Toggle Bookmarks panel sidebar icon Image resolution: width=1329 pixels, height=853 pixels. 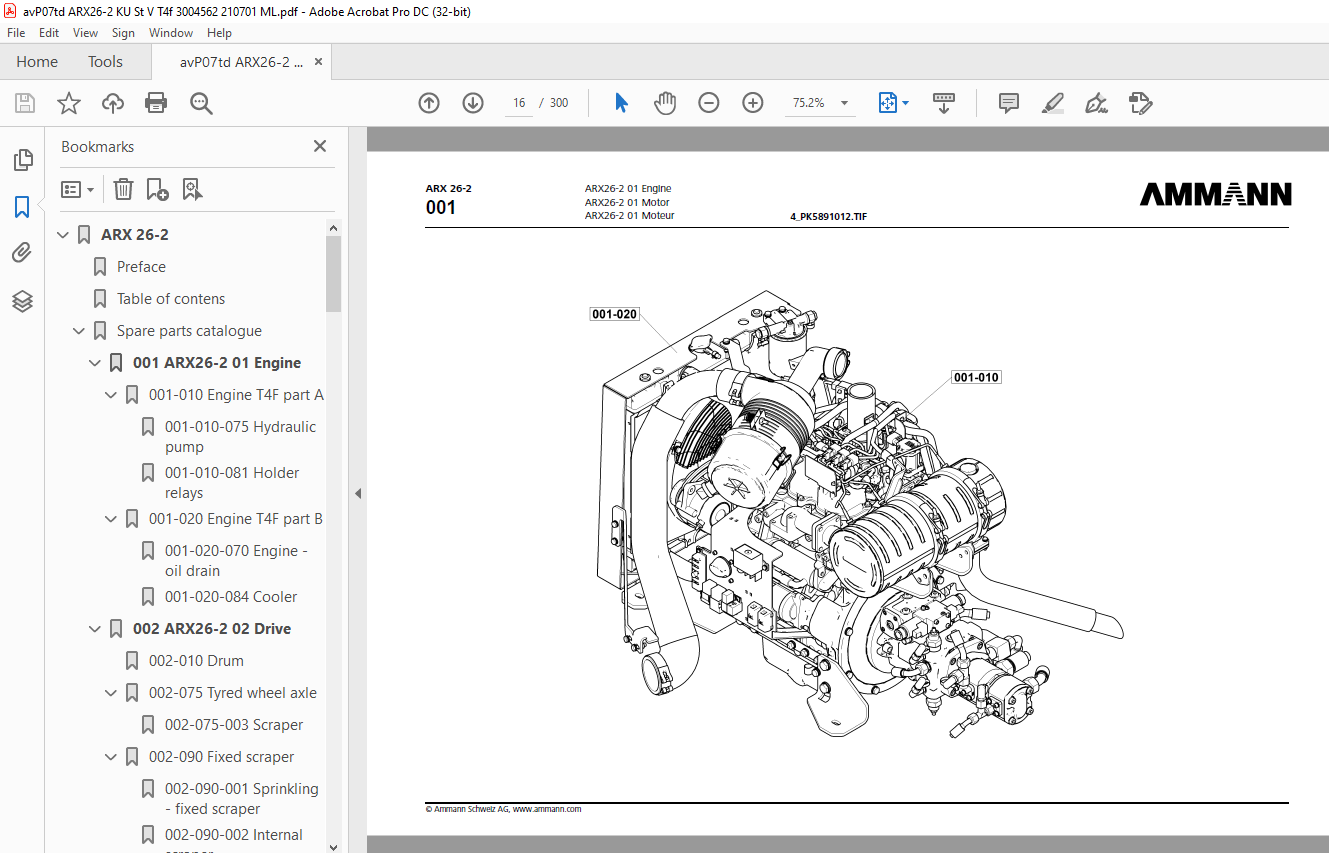coord(22,207)
